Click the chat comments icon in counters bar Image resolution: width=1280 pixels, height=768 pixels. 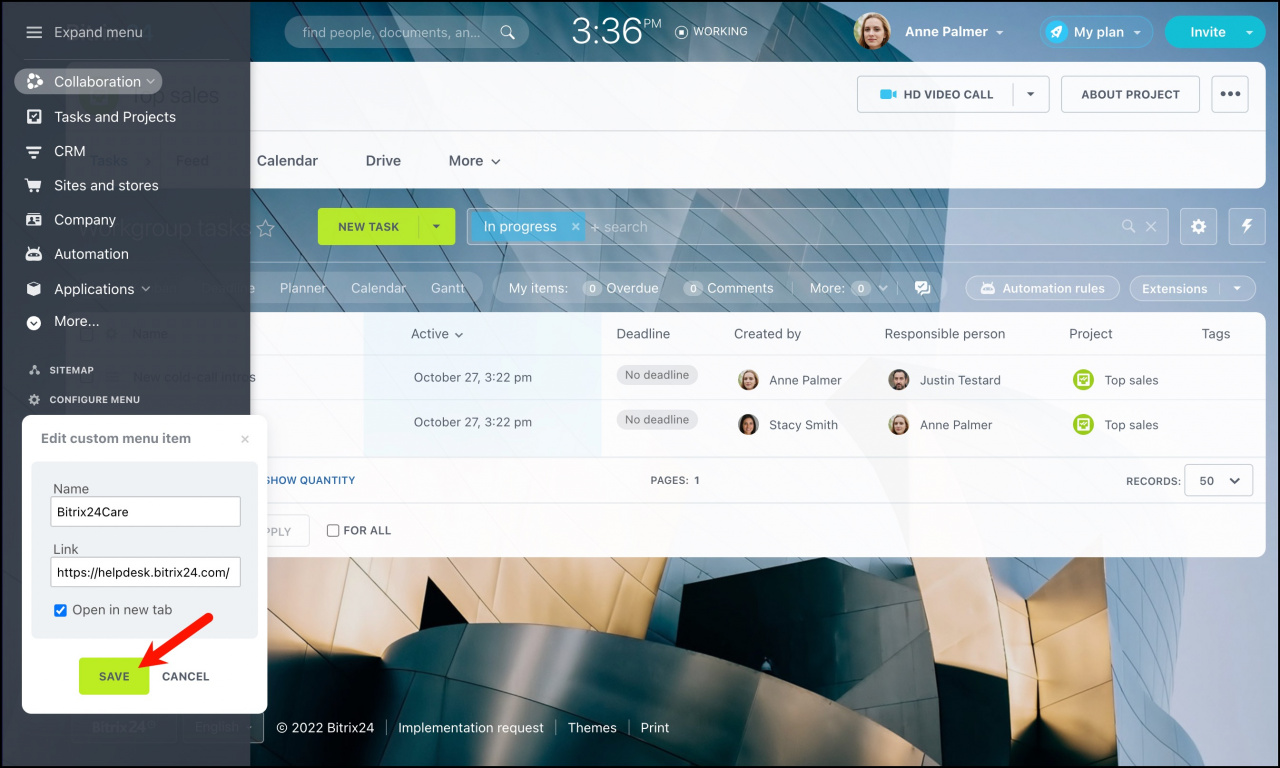922,288
